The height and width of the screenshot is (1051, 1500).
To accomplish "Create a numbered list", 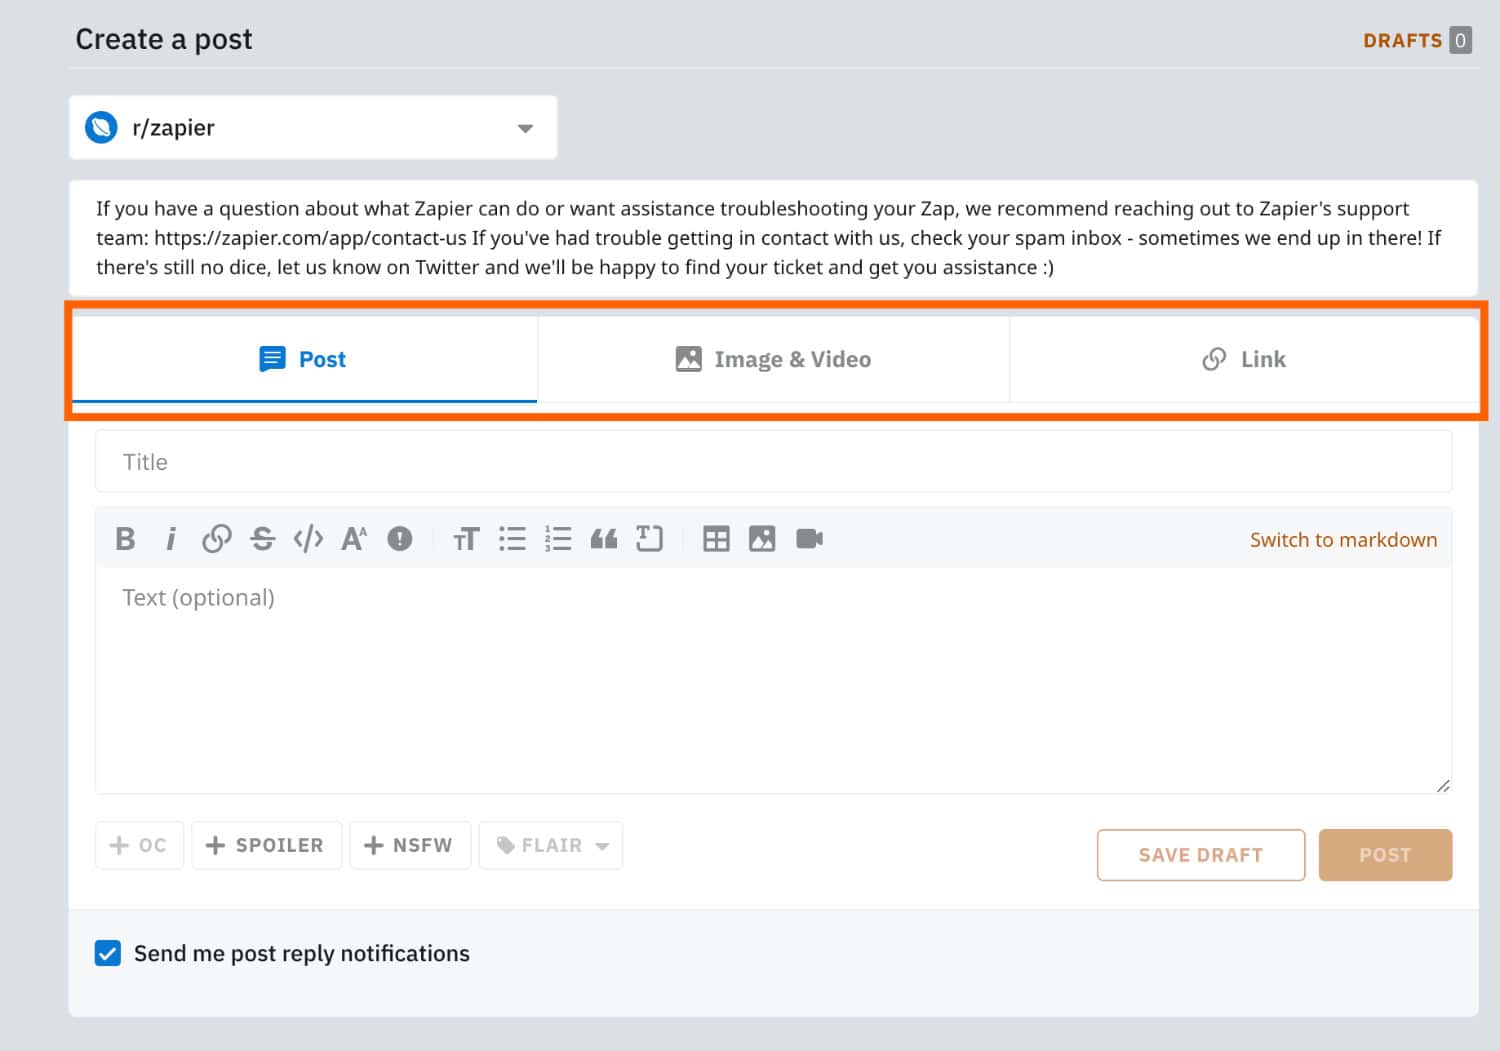I will click(558, 539).
